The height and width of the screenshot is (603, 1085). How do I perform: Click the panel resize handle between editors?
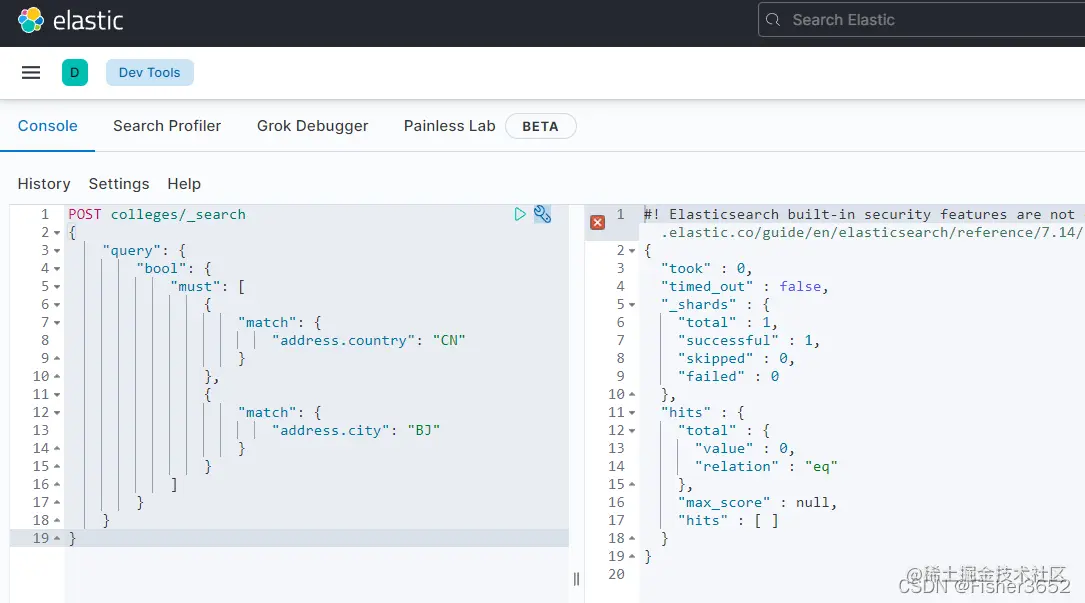[576, 579]
